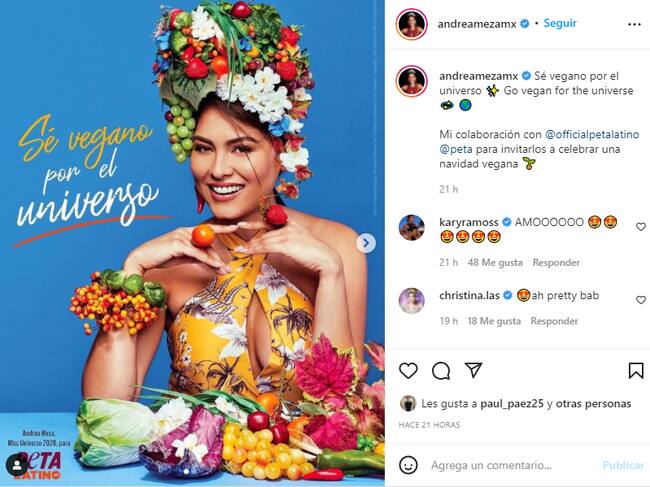This screenshot has width=650, height=487.
Task: Save post with the bookmark icon
Action: 635,371
